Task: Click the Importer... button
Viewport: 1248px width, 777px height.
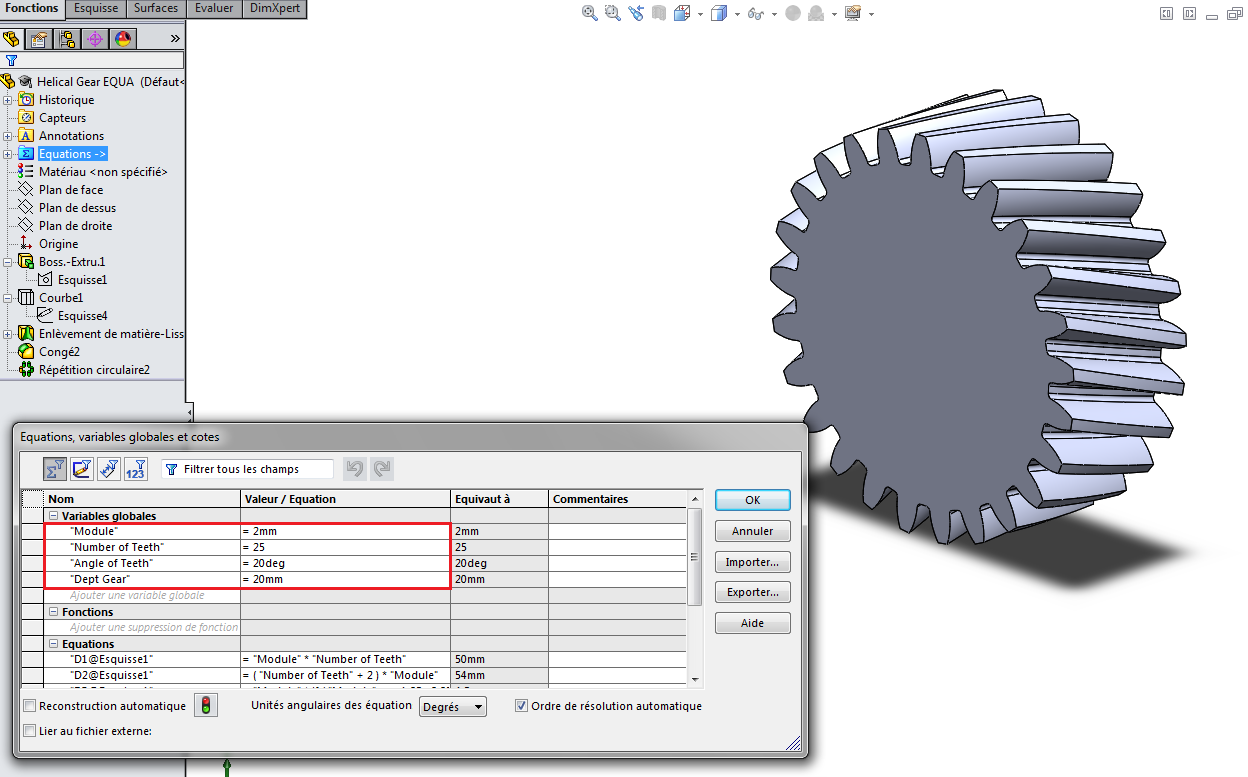Action: tap(753, 562)
